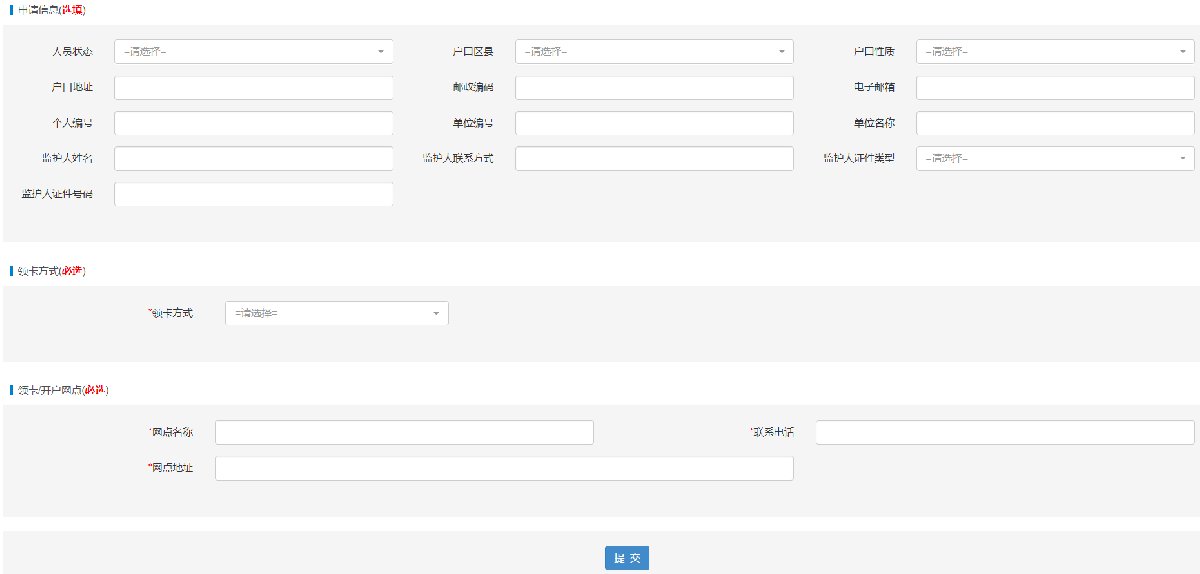Click the 户口地址 input field

coord(254,87)
